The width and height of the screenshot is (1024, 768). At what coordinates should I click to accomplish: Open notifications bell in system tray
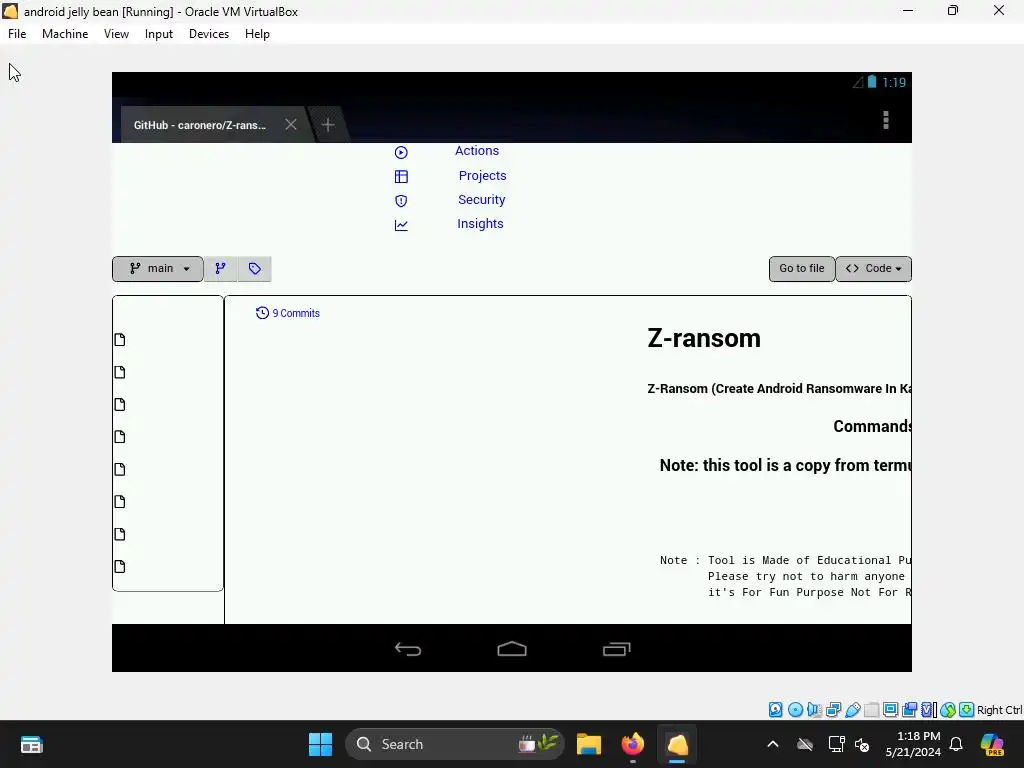tap(956, 744)
